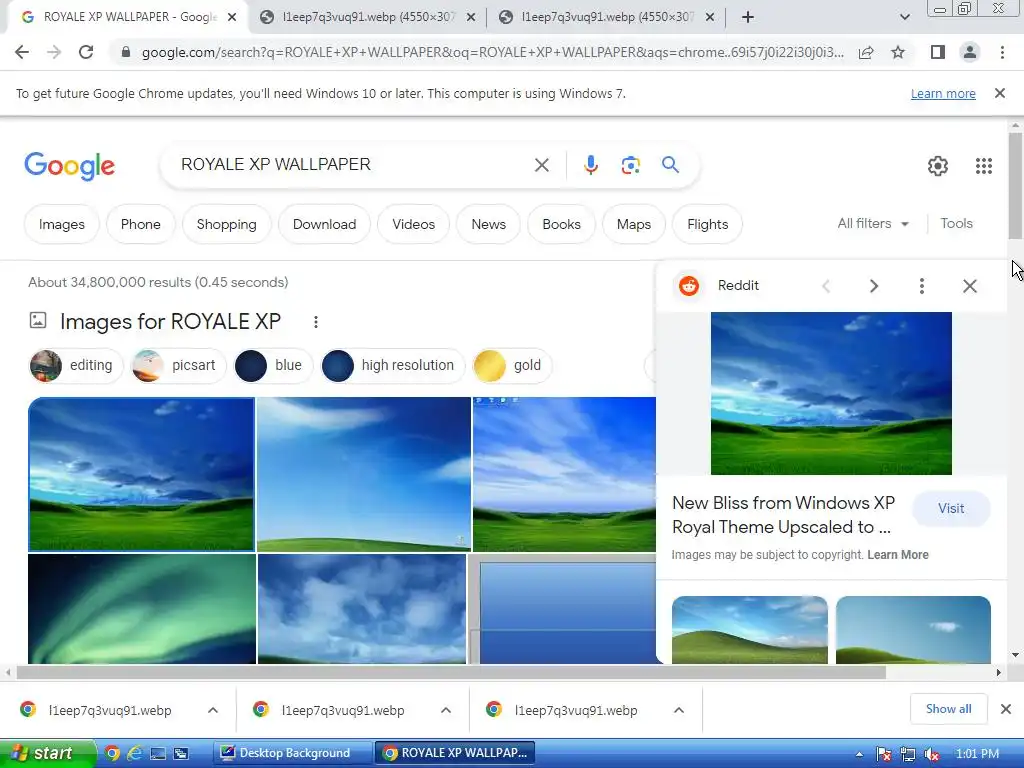Start voice search with microphone
The image size is (1024, 768).
tap(590, 165)
